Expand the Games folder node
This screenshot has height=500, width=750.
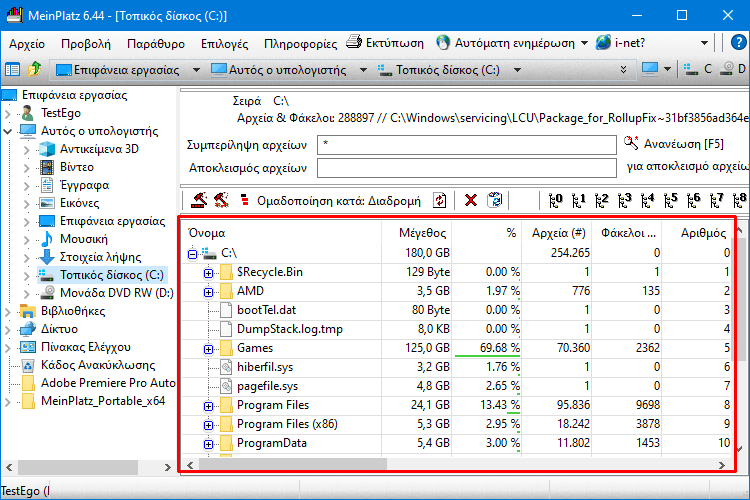tap(208, 349)
